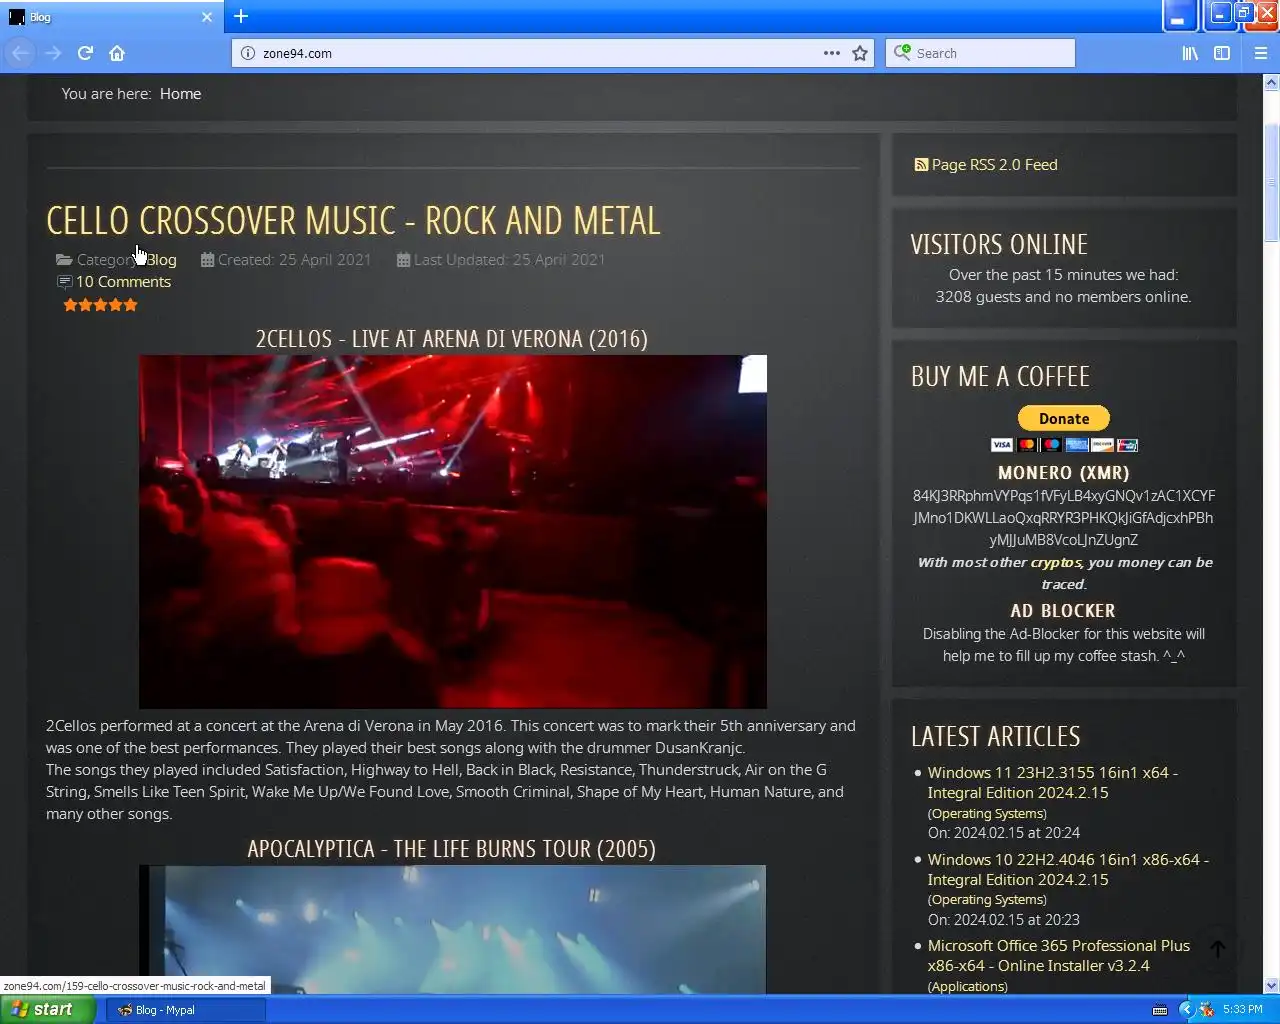Click the 2Cellos - Live at Arena heading
This screenshot has height=1024, width=1280.
(452, 339)
